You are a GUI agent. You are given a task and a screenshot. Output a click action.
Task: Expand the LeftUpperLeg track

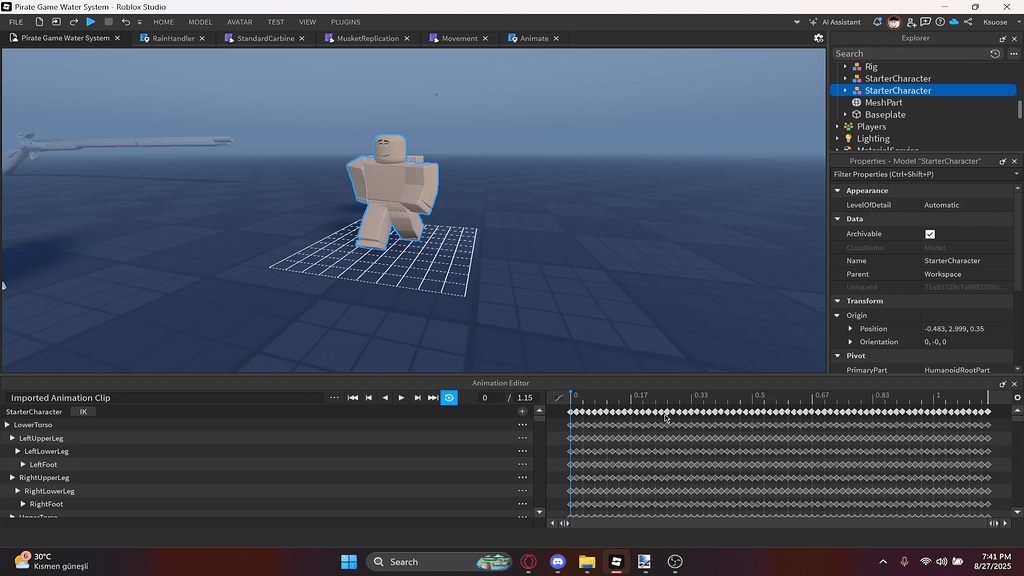pyautogui.click(x=12, y=438)
